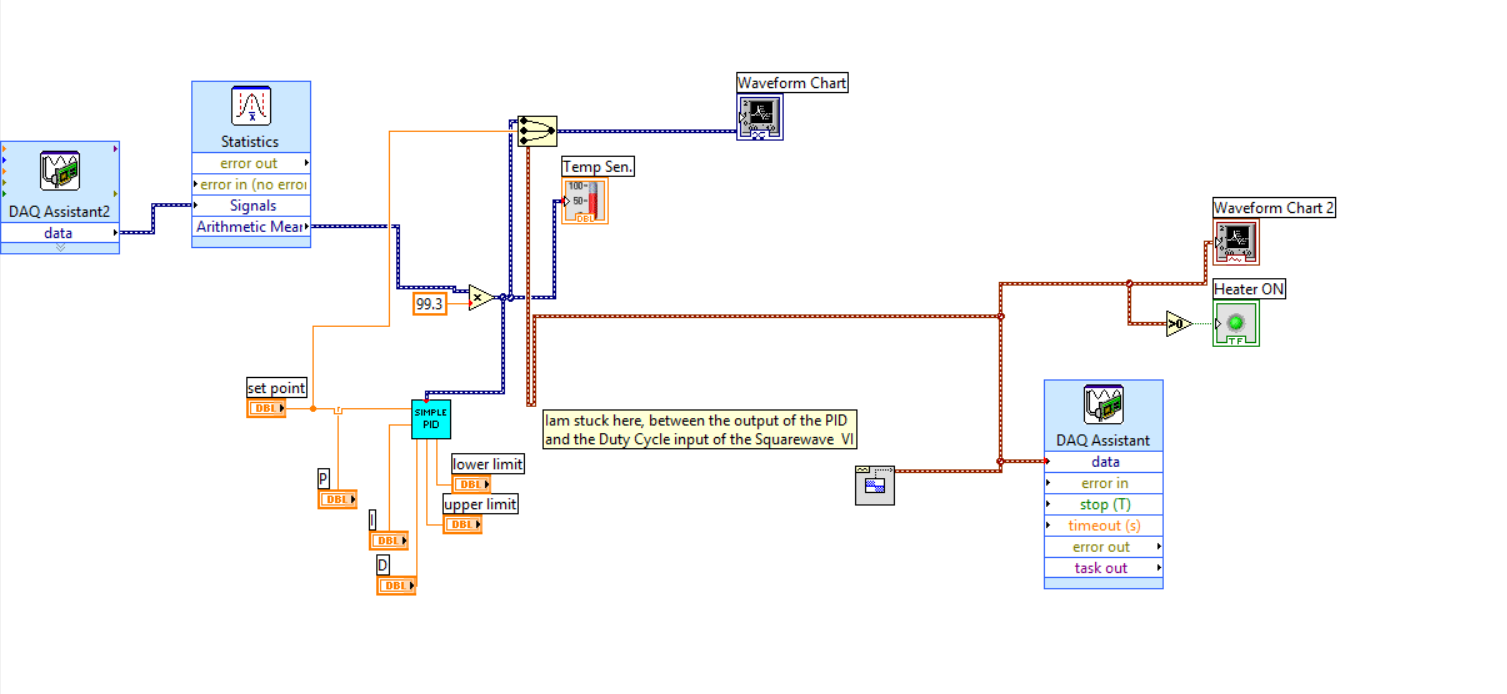Click the Heater ON boolean LED indicator

pyautogui.click(x=1236, y=324)
